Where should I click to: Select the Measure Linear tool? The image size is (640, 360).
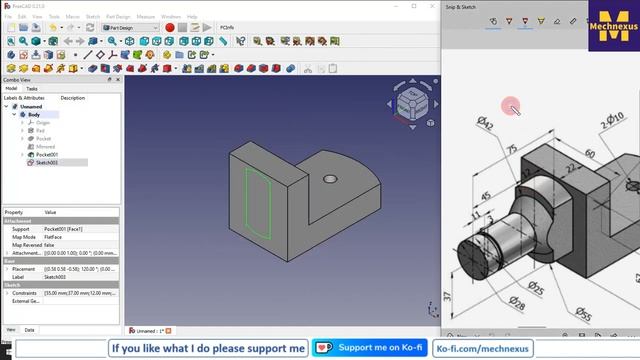click(x=257, y=41)
